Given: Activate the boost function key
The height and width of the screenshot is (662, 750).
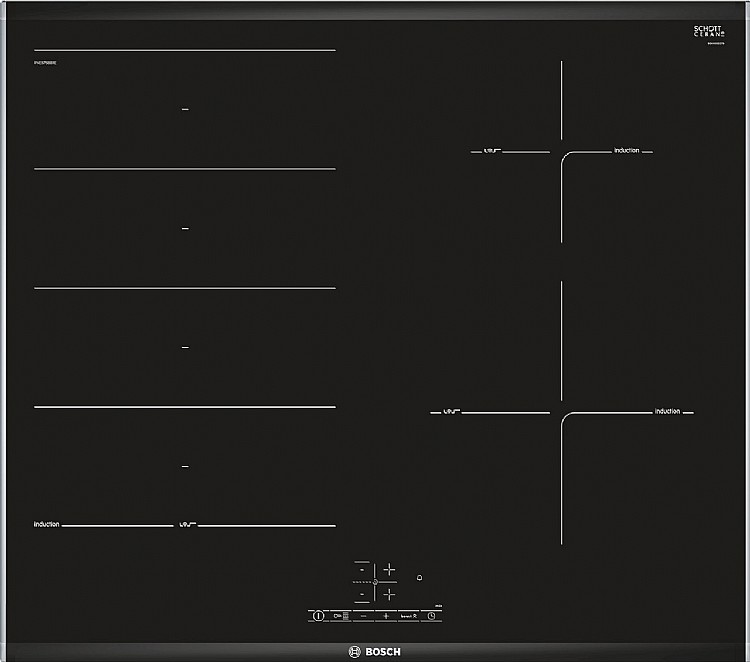Looking at the screenshot, I should (408, 616).
